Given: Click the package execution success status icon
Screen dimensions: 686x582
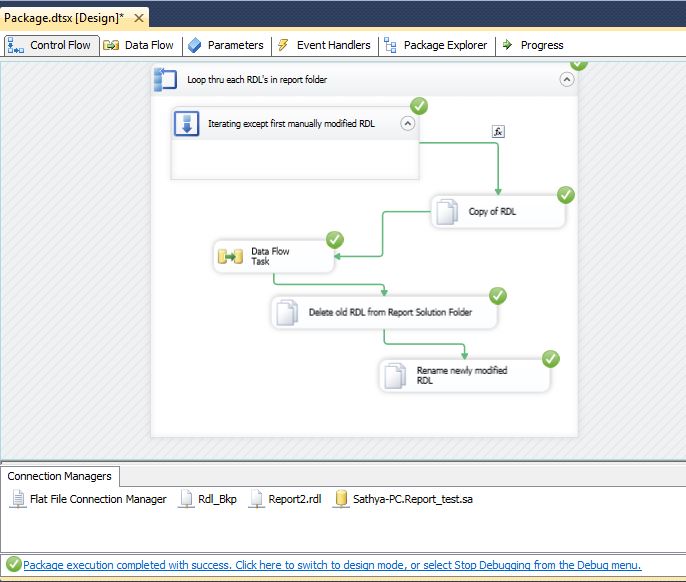Looking at the screenshot, I should (14, 564).
